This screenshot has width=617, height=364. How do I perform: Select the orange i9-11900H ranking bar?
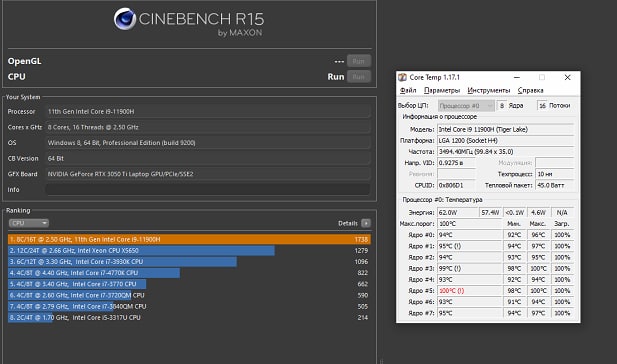(189, 239)
